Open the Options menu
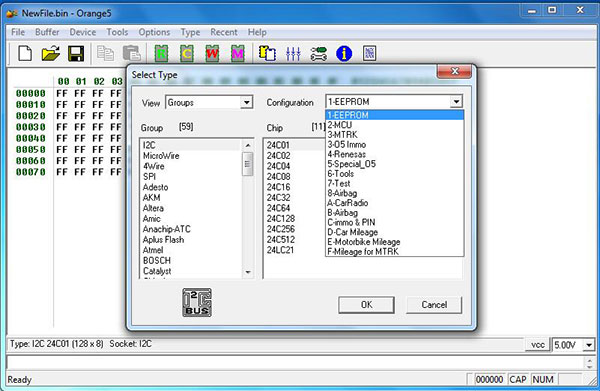 [x=154, y=32]
